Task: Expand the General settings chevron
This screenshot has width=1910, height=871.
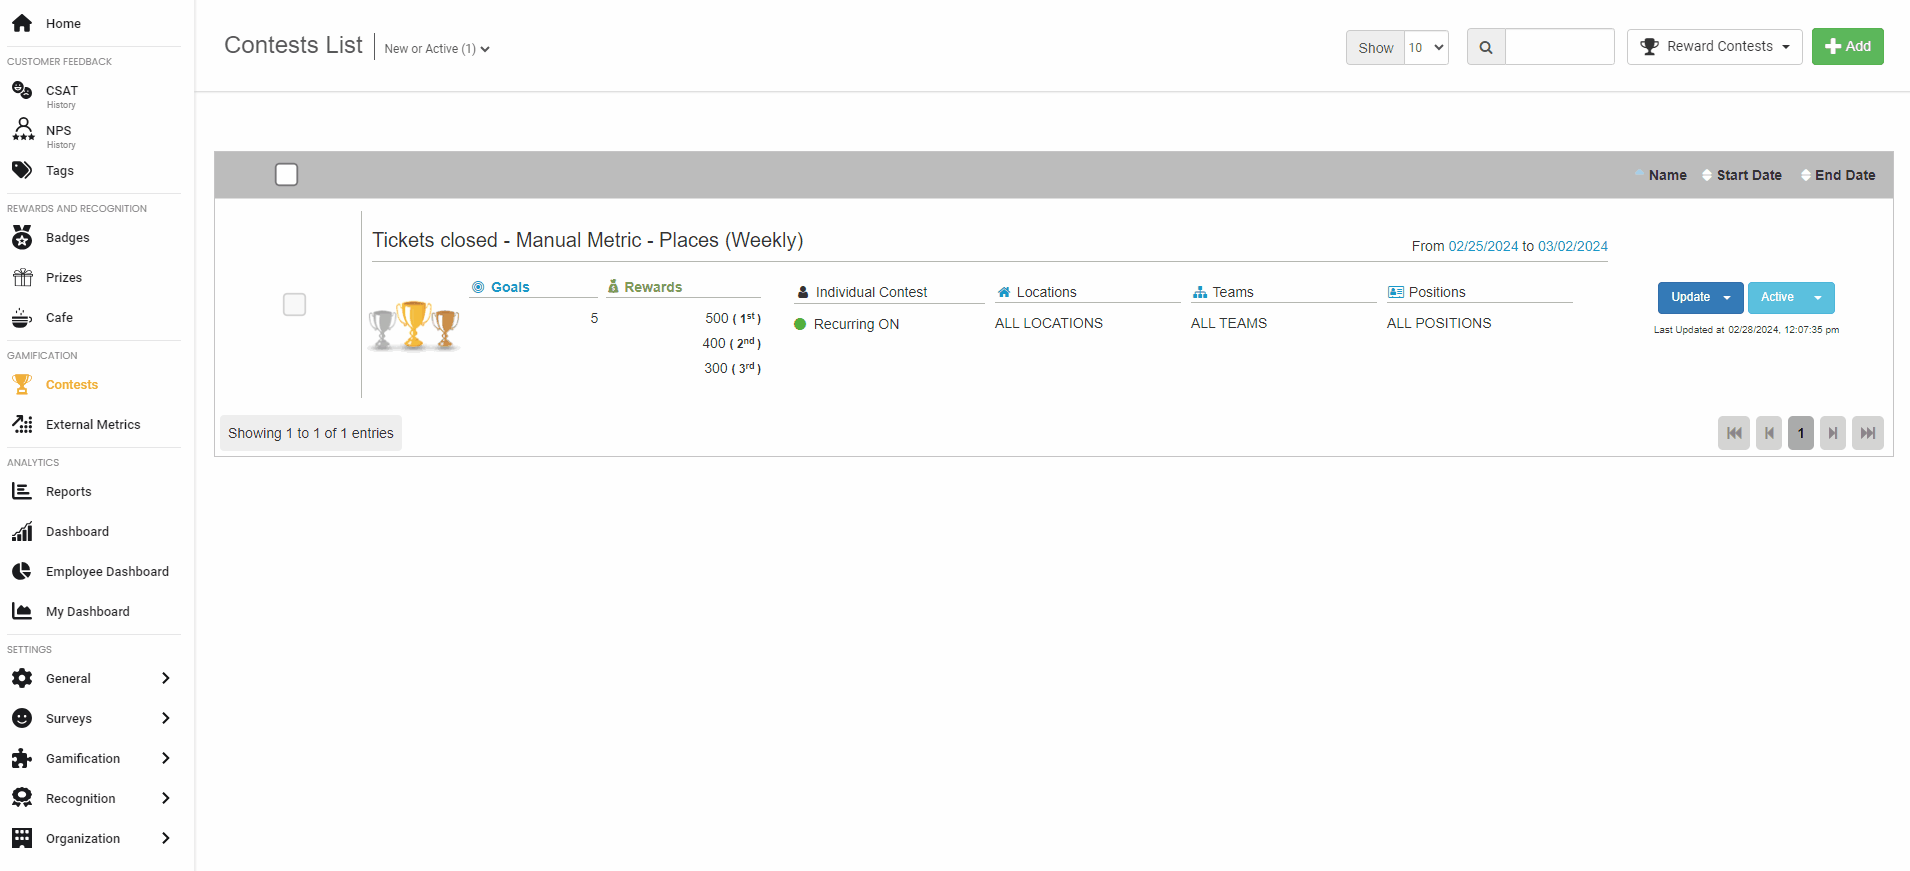Action: point(166,678)
